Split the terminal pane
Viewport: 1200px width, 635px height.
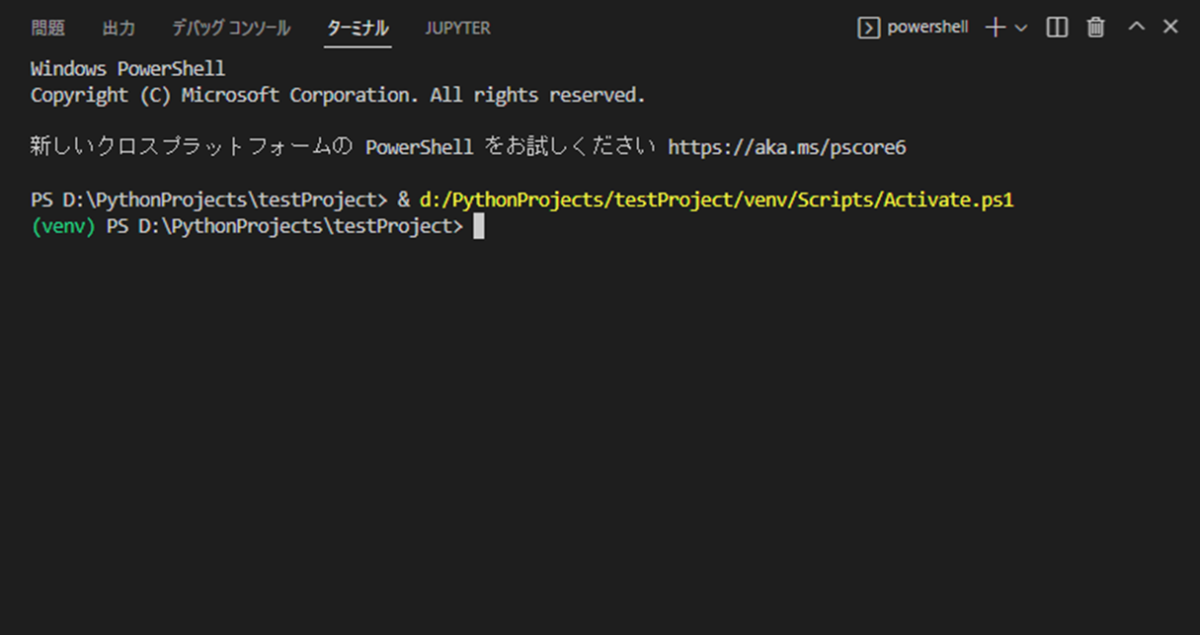pos(1057,28)
